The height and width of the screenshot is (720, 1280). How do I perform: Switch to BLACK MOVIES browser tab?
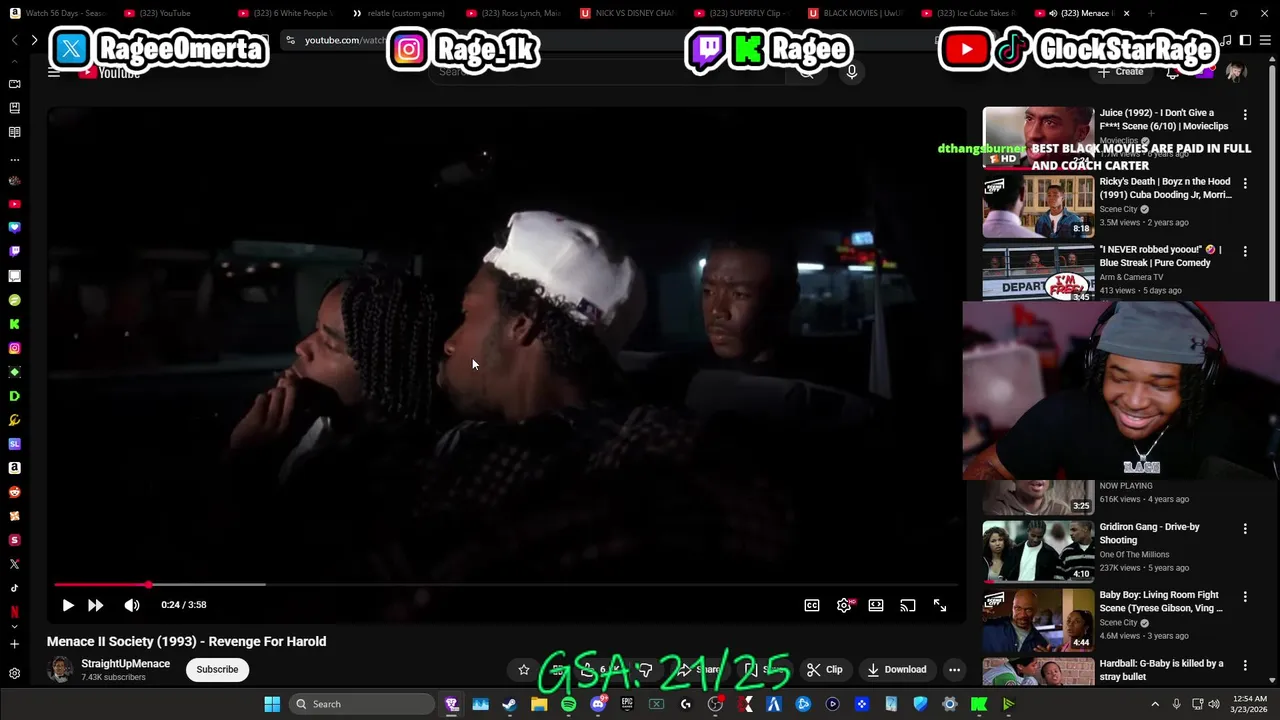856,13
